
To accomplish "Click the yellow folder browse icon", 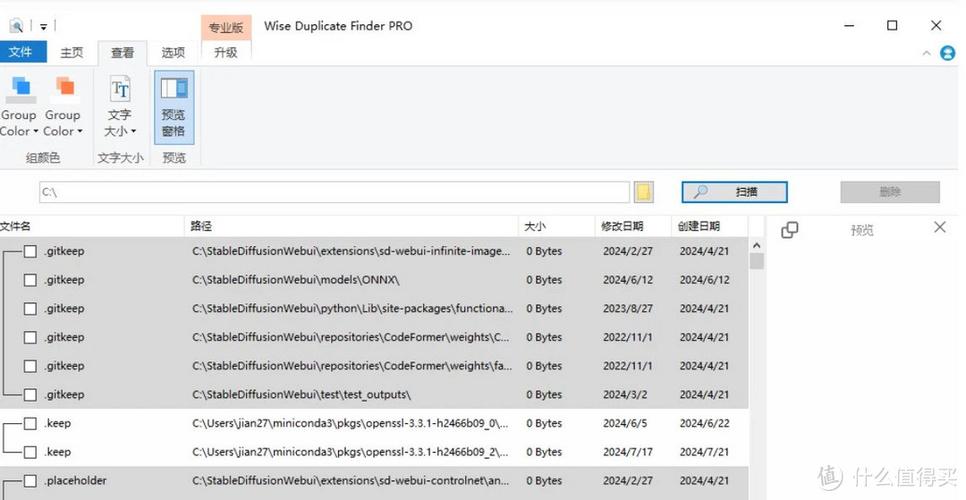I will pos(643,192).
